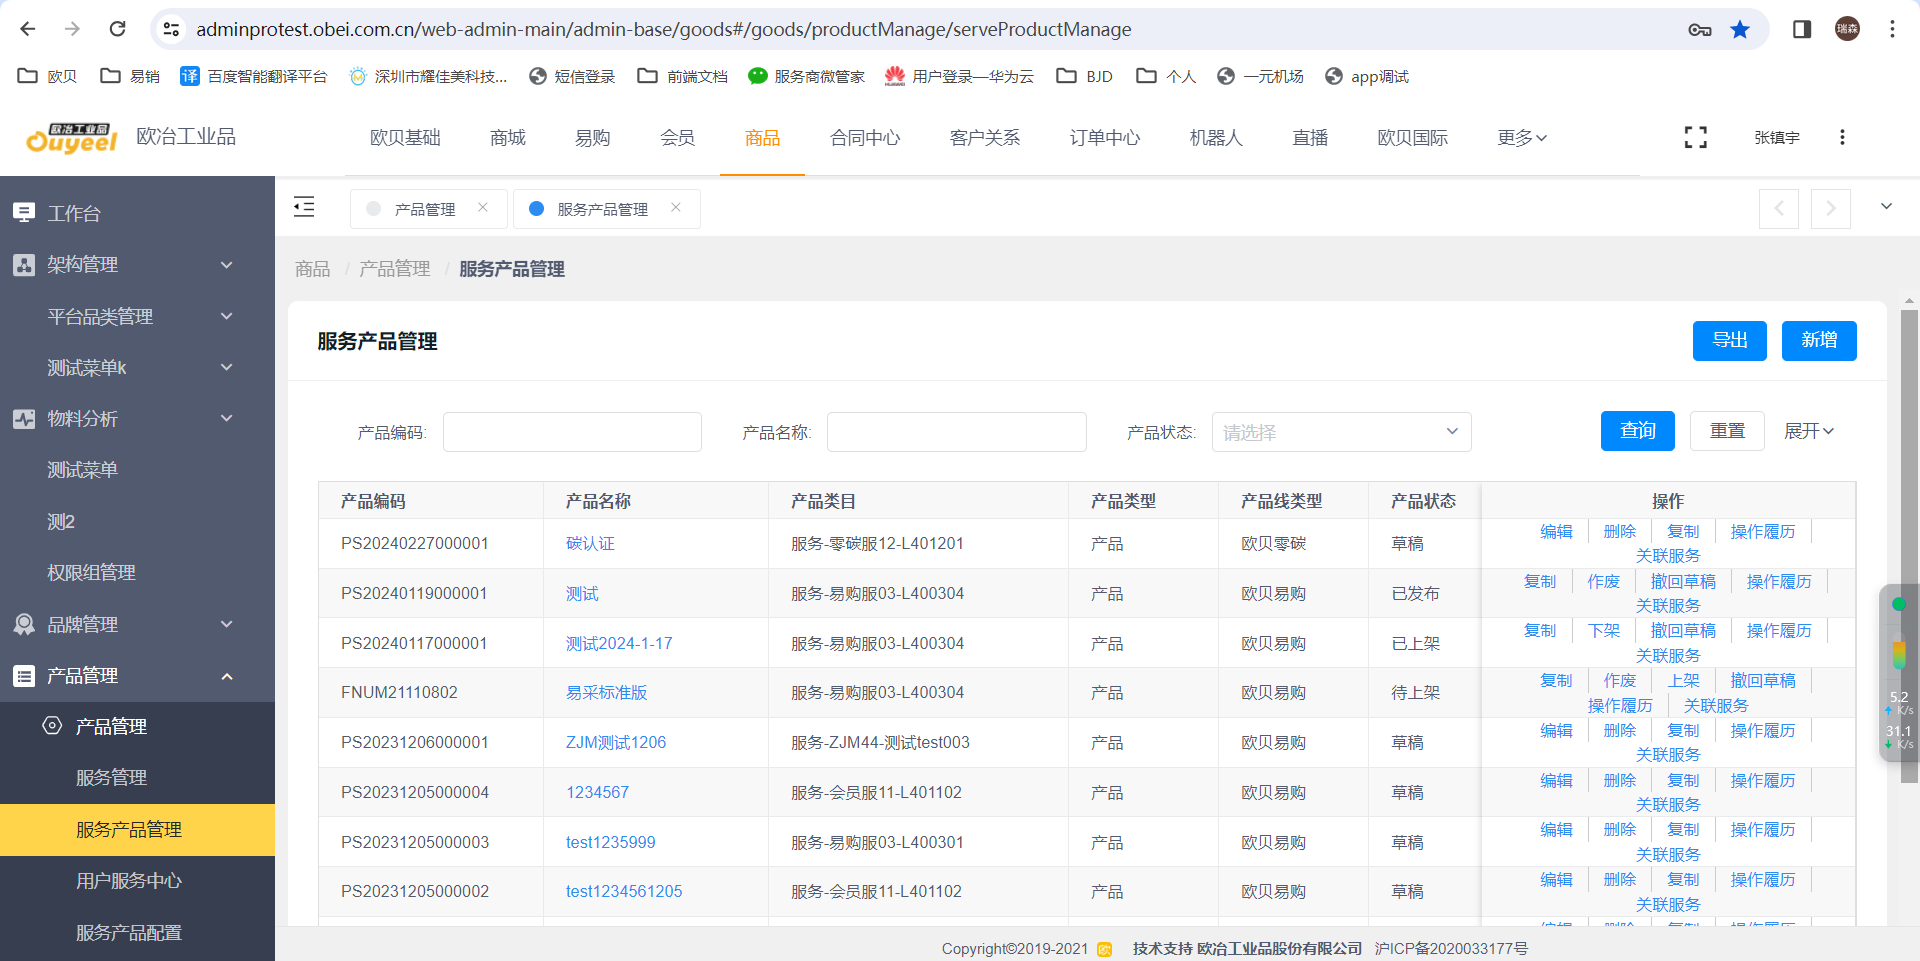Open the 服务管理 sidebar item
1920x961 pixels.
coord(137,778)
